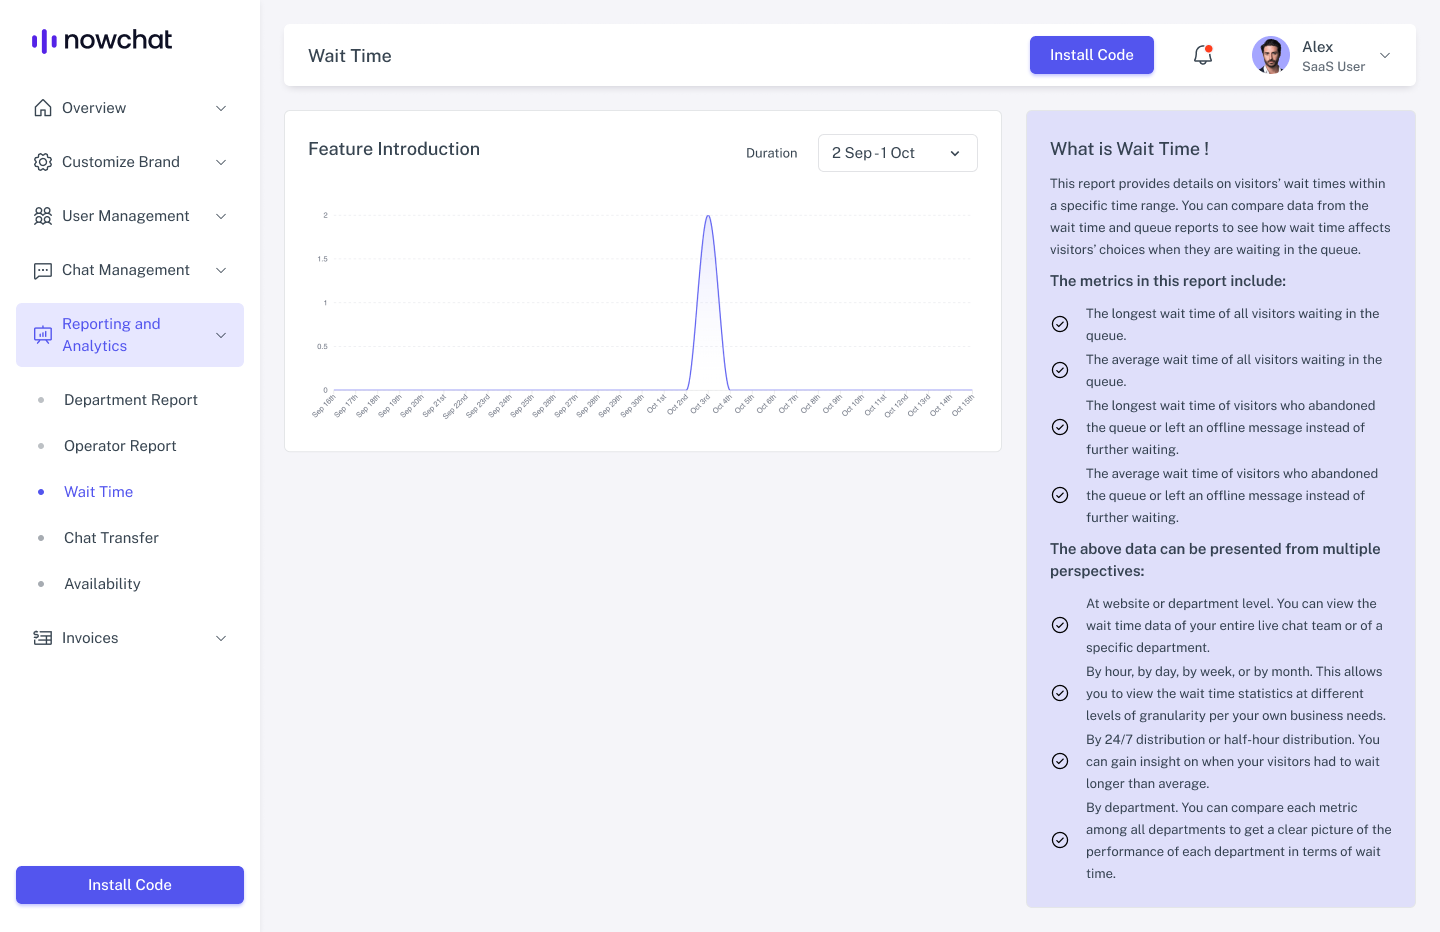The width and height of the screenshot is (1440, 932).
Task: Click the Reporting and Analytics chart icon
Action: click(x=43, y=335)
